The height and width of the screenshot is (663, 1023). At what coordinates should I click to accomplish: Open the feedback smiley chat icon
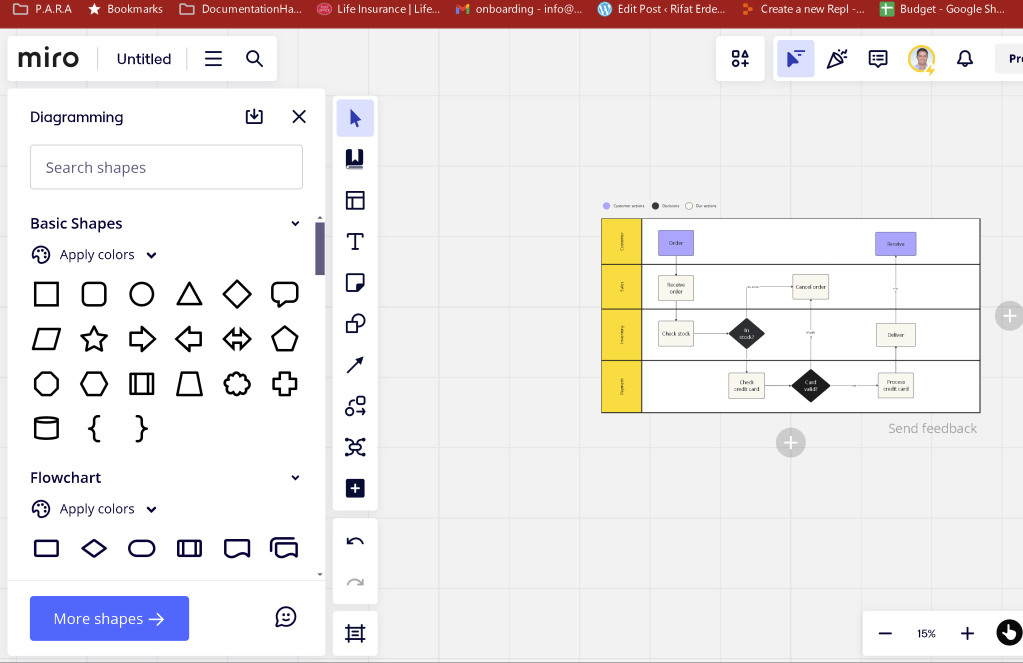point(286,617)
